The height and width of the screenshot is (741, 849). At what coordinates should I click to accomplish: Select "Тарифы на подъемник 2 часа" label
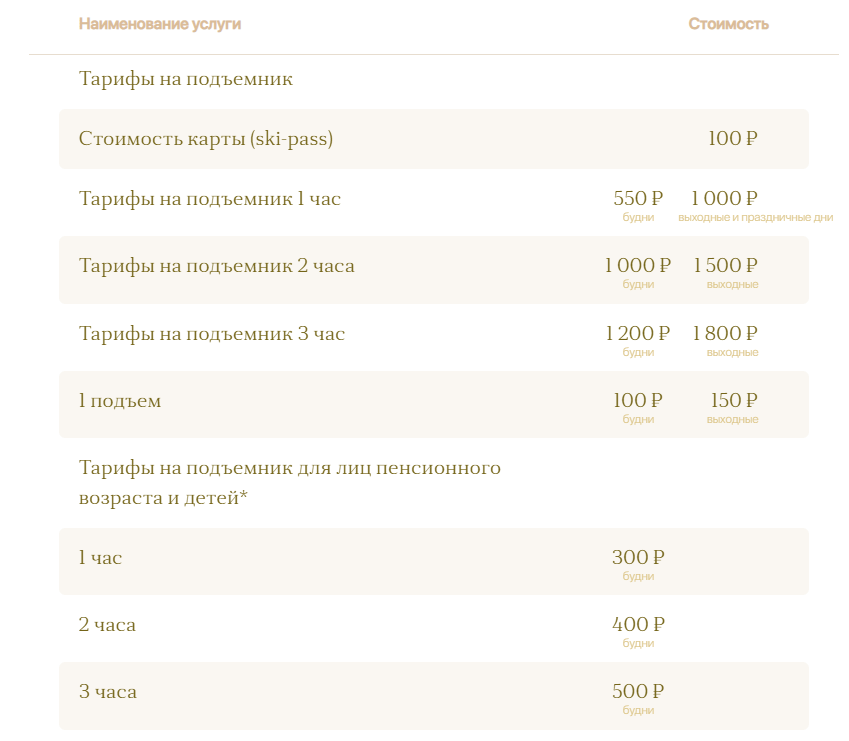pyautogui.click(x=217, y=266)
